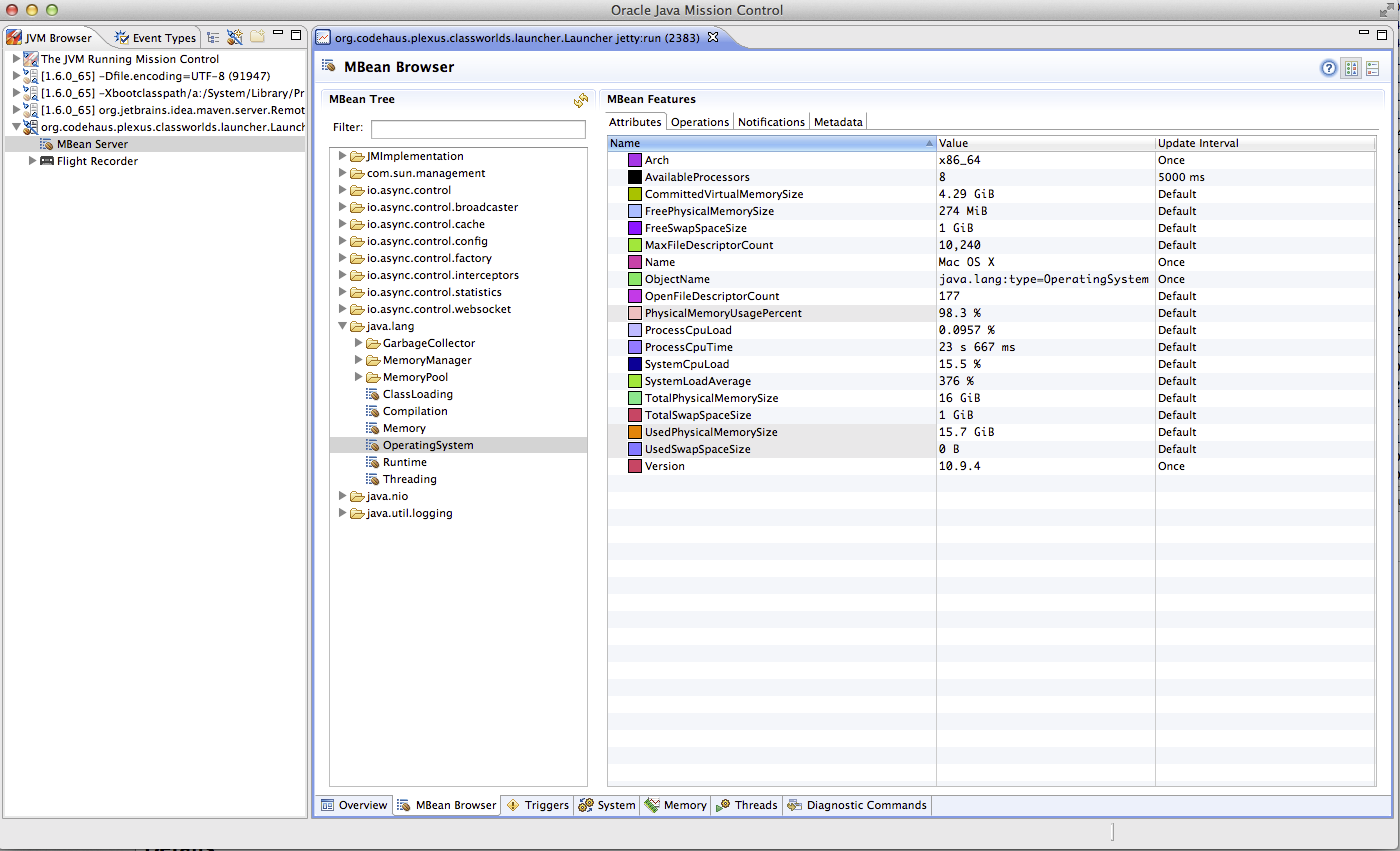Image resolution: width=1400 pixels, height=851 pixels.
Task: Click the 15.7 GiB value cell
Action: coord(1046,432)
